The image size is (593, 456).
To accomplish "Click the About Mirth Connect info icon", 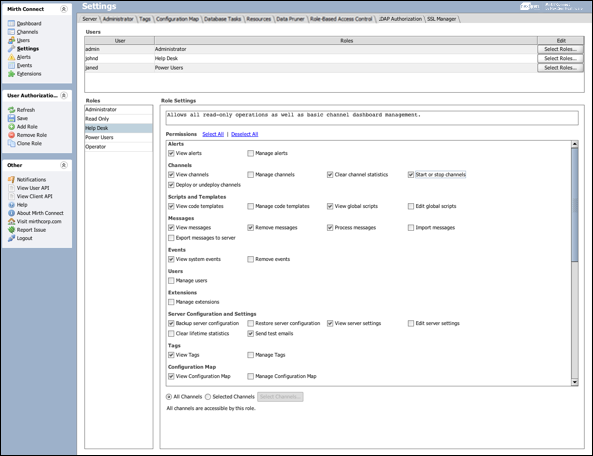I will coord(11,213).
